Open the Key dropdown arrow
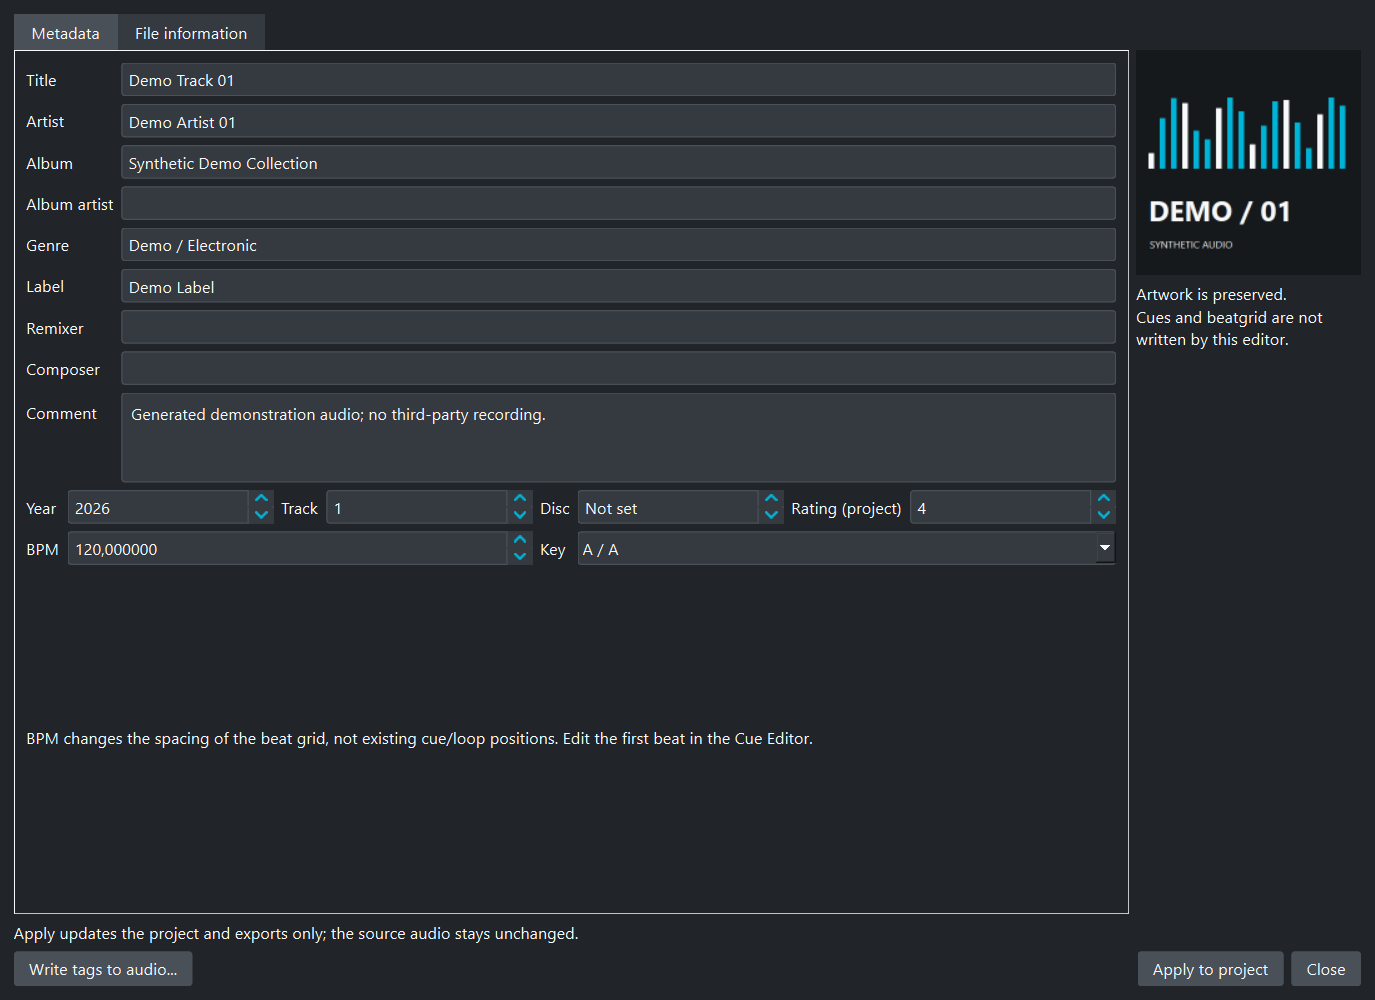1375x1000 pixels. click(x=1105, y=548)
